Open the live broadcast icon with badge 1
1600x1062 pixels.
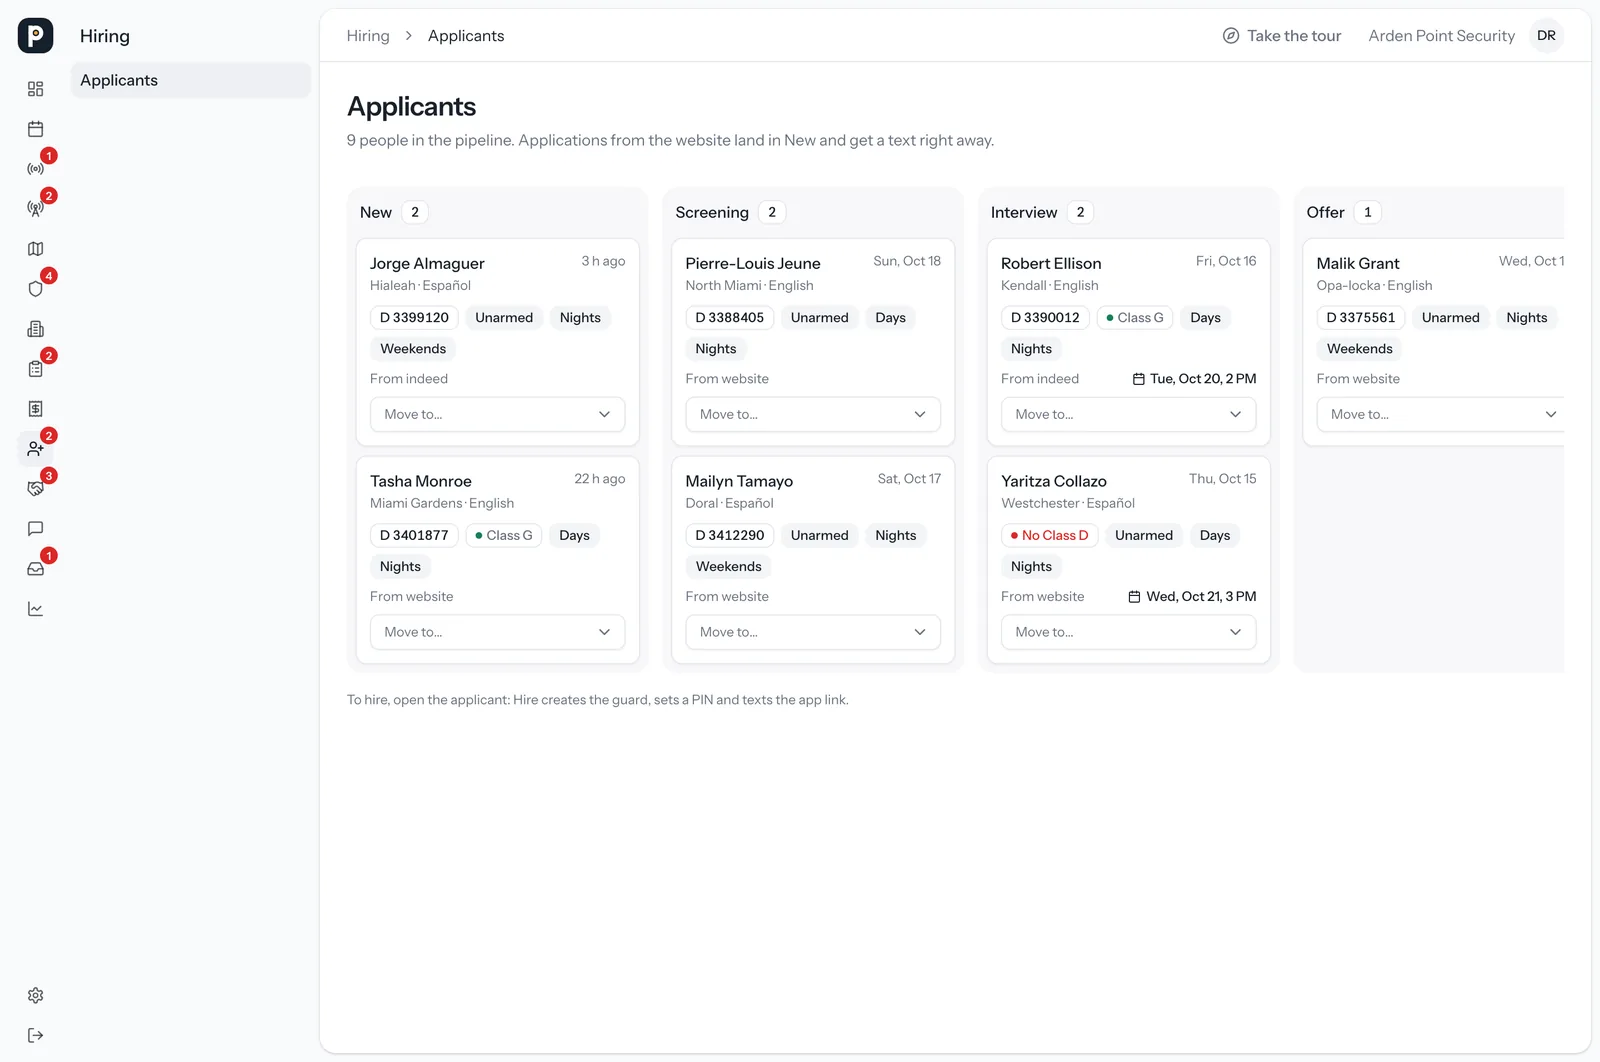tap(36, 169)
